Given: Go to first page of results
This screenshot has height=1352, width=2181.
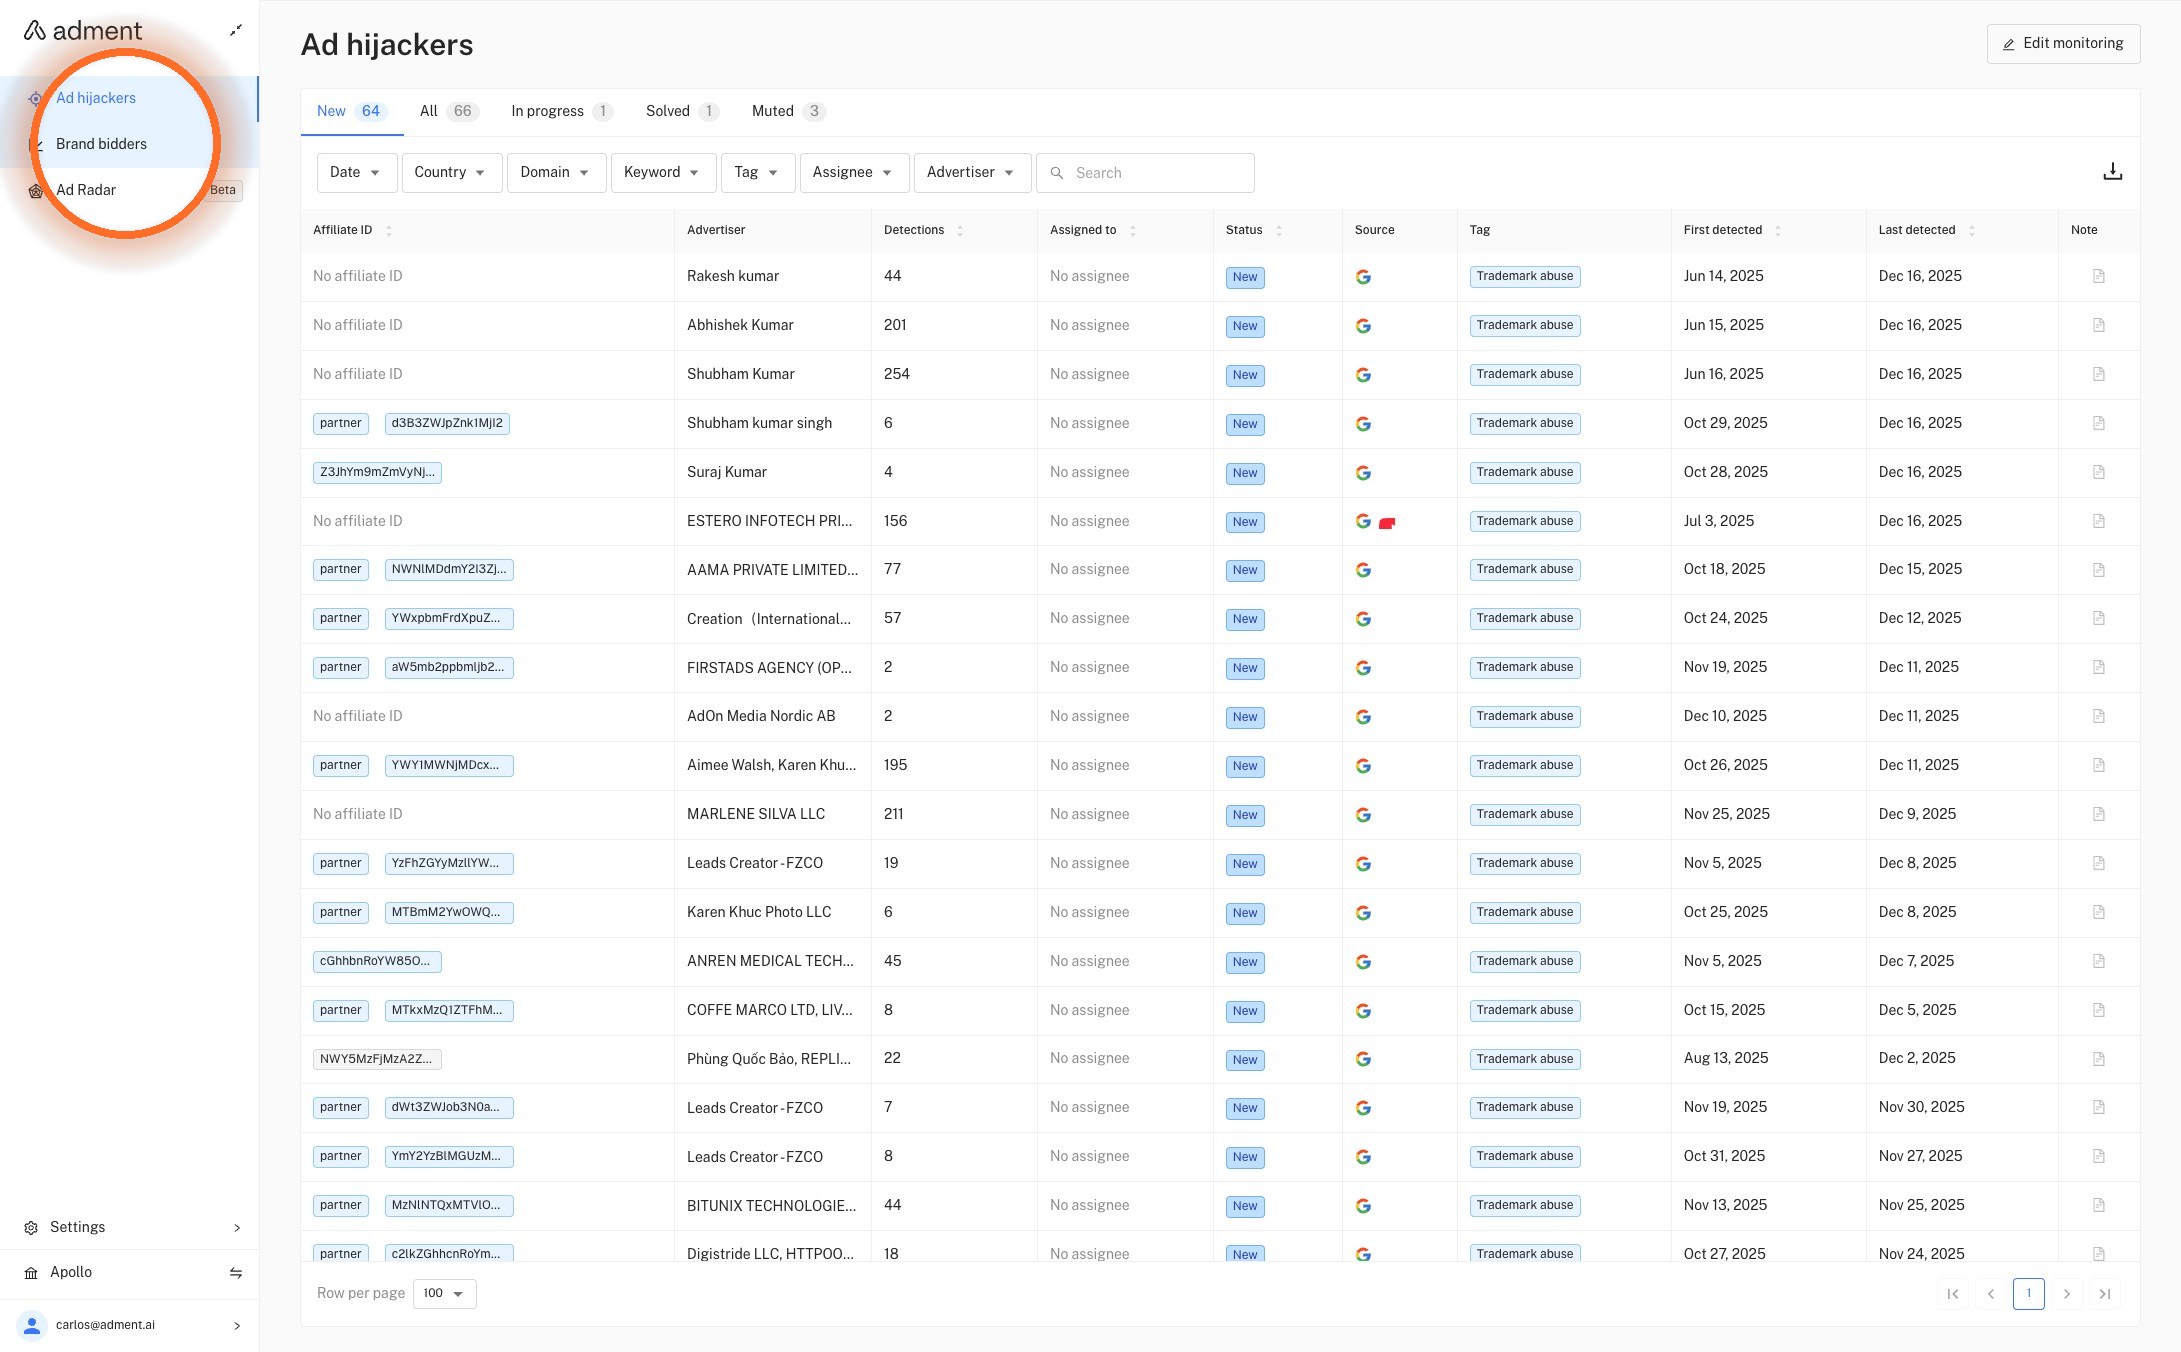Looking at the screenshot, I should [x=1952, y=1294].
